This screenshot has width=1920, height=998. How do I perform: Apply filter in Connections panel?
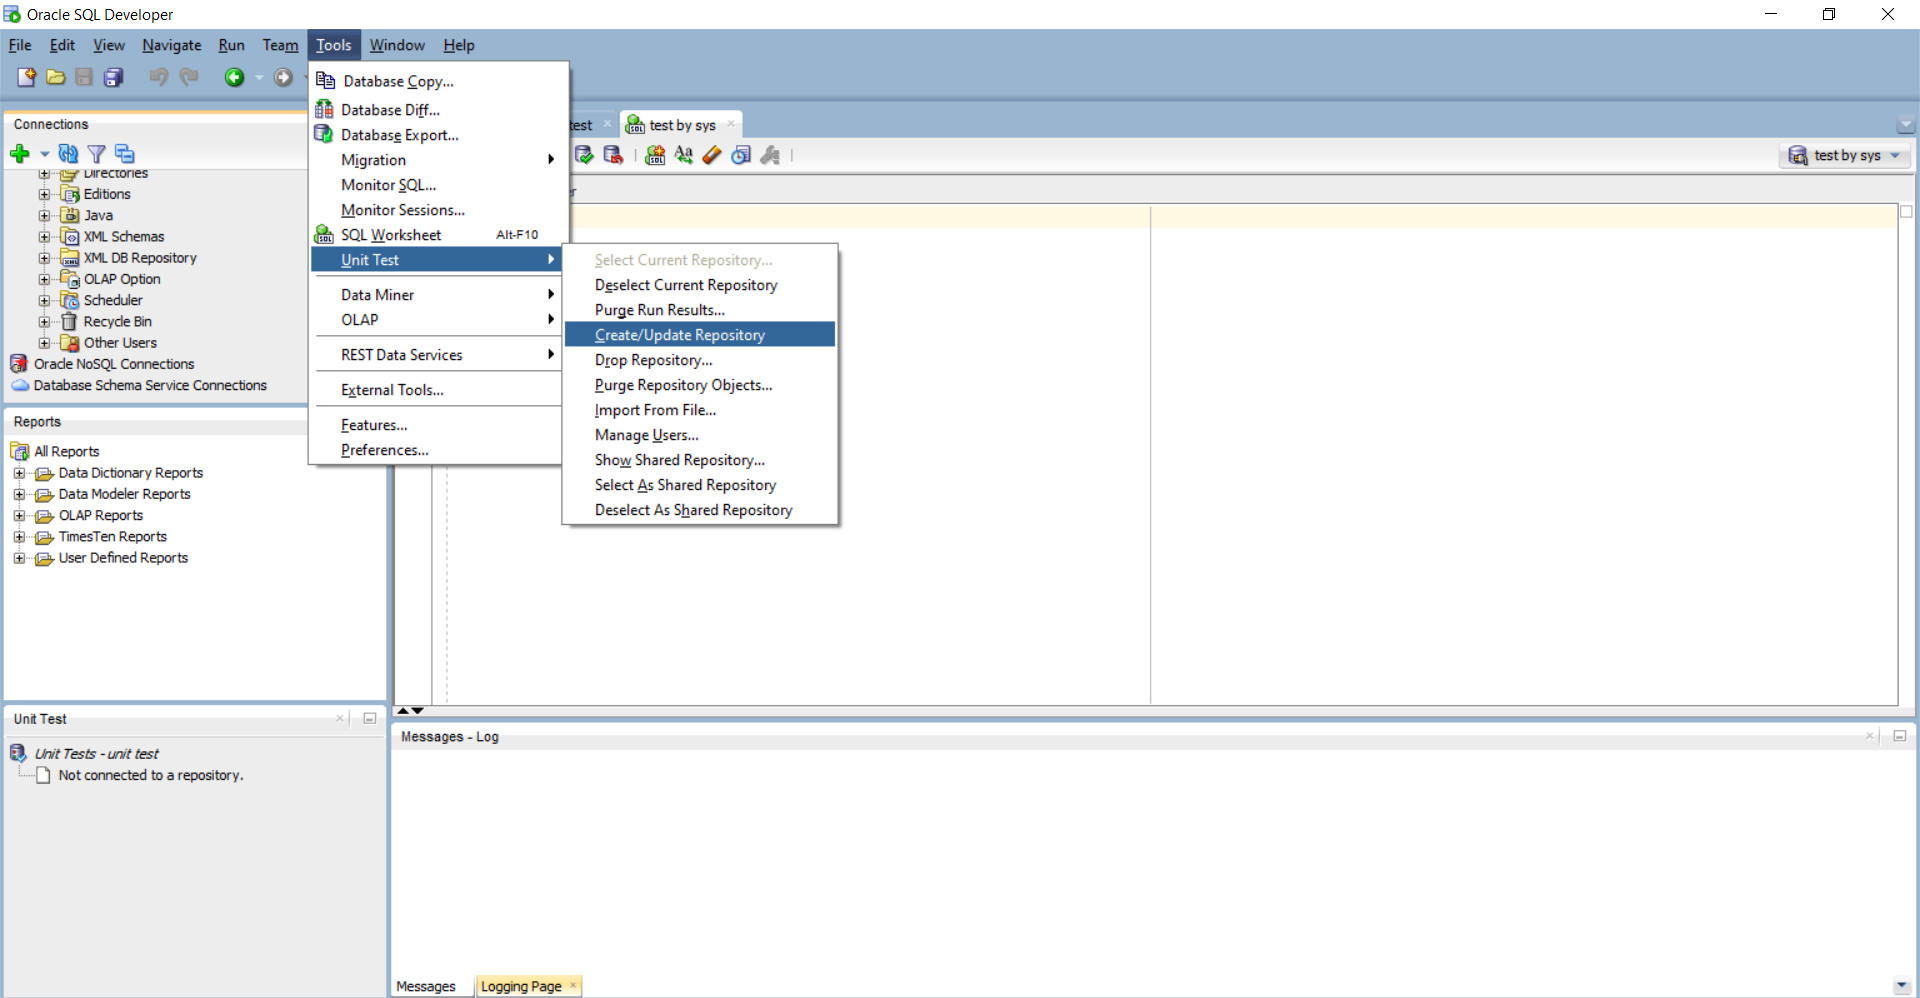click(x=96, y=154)
